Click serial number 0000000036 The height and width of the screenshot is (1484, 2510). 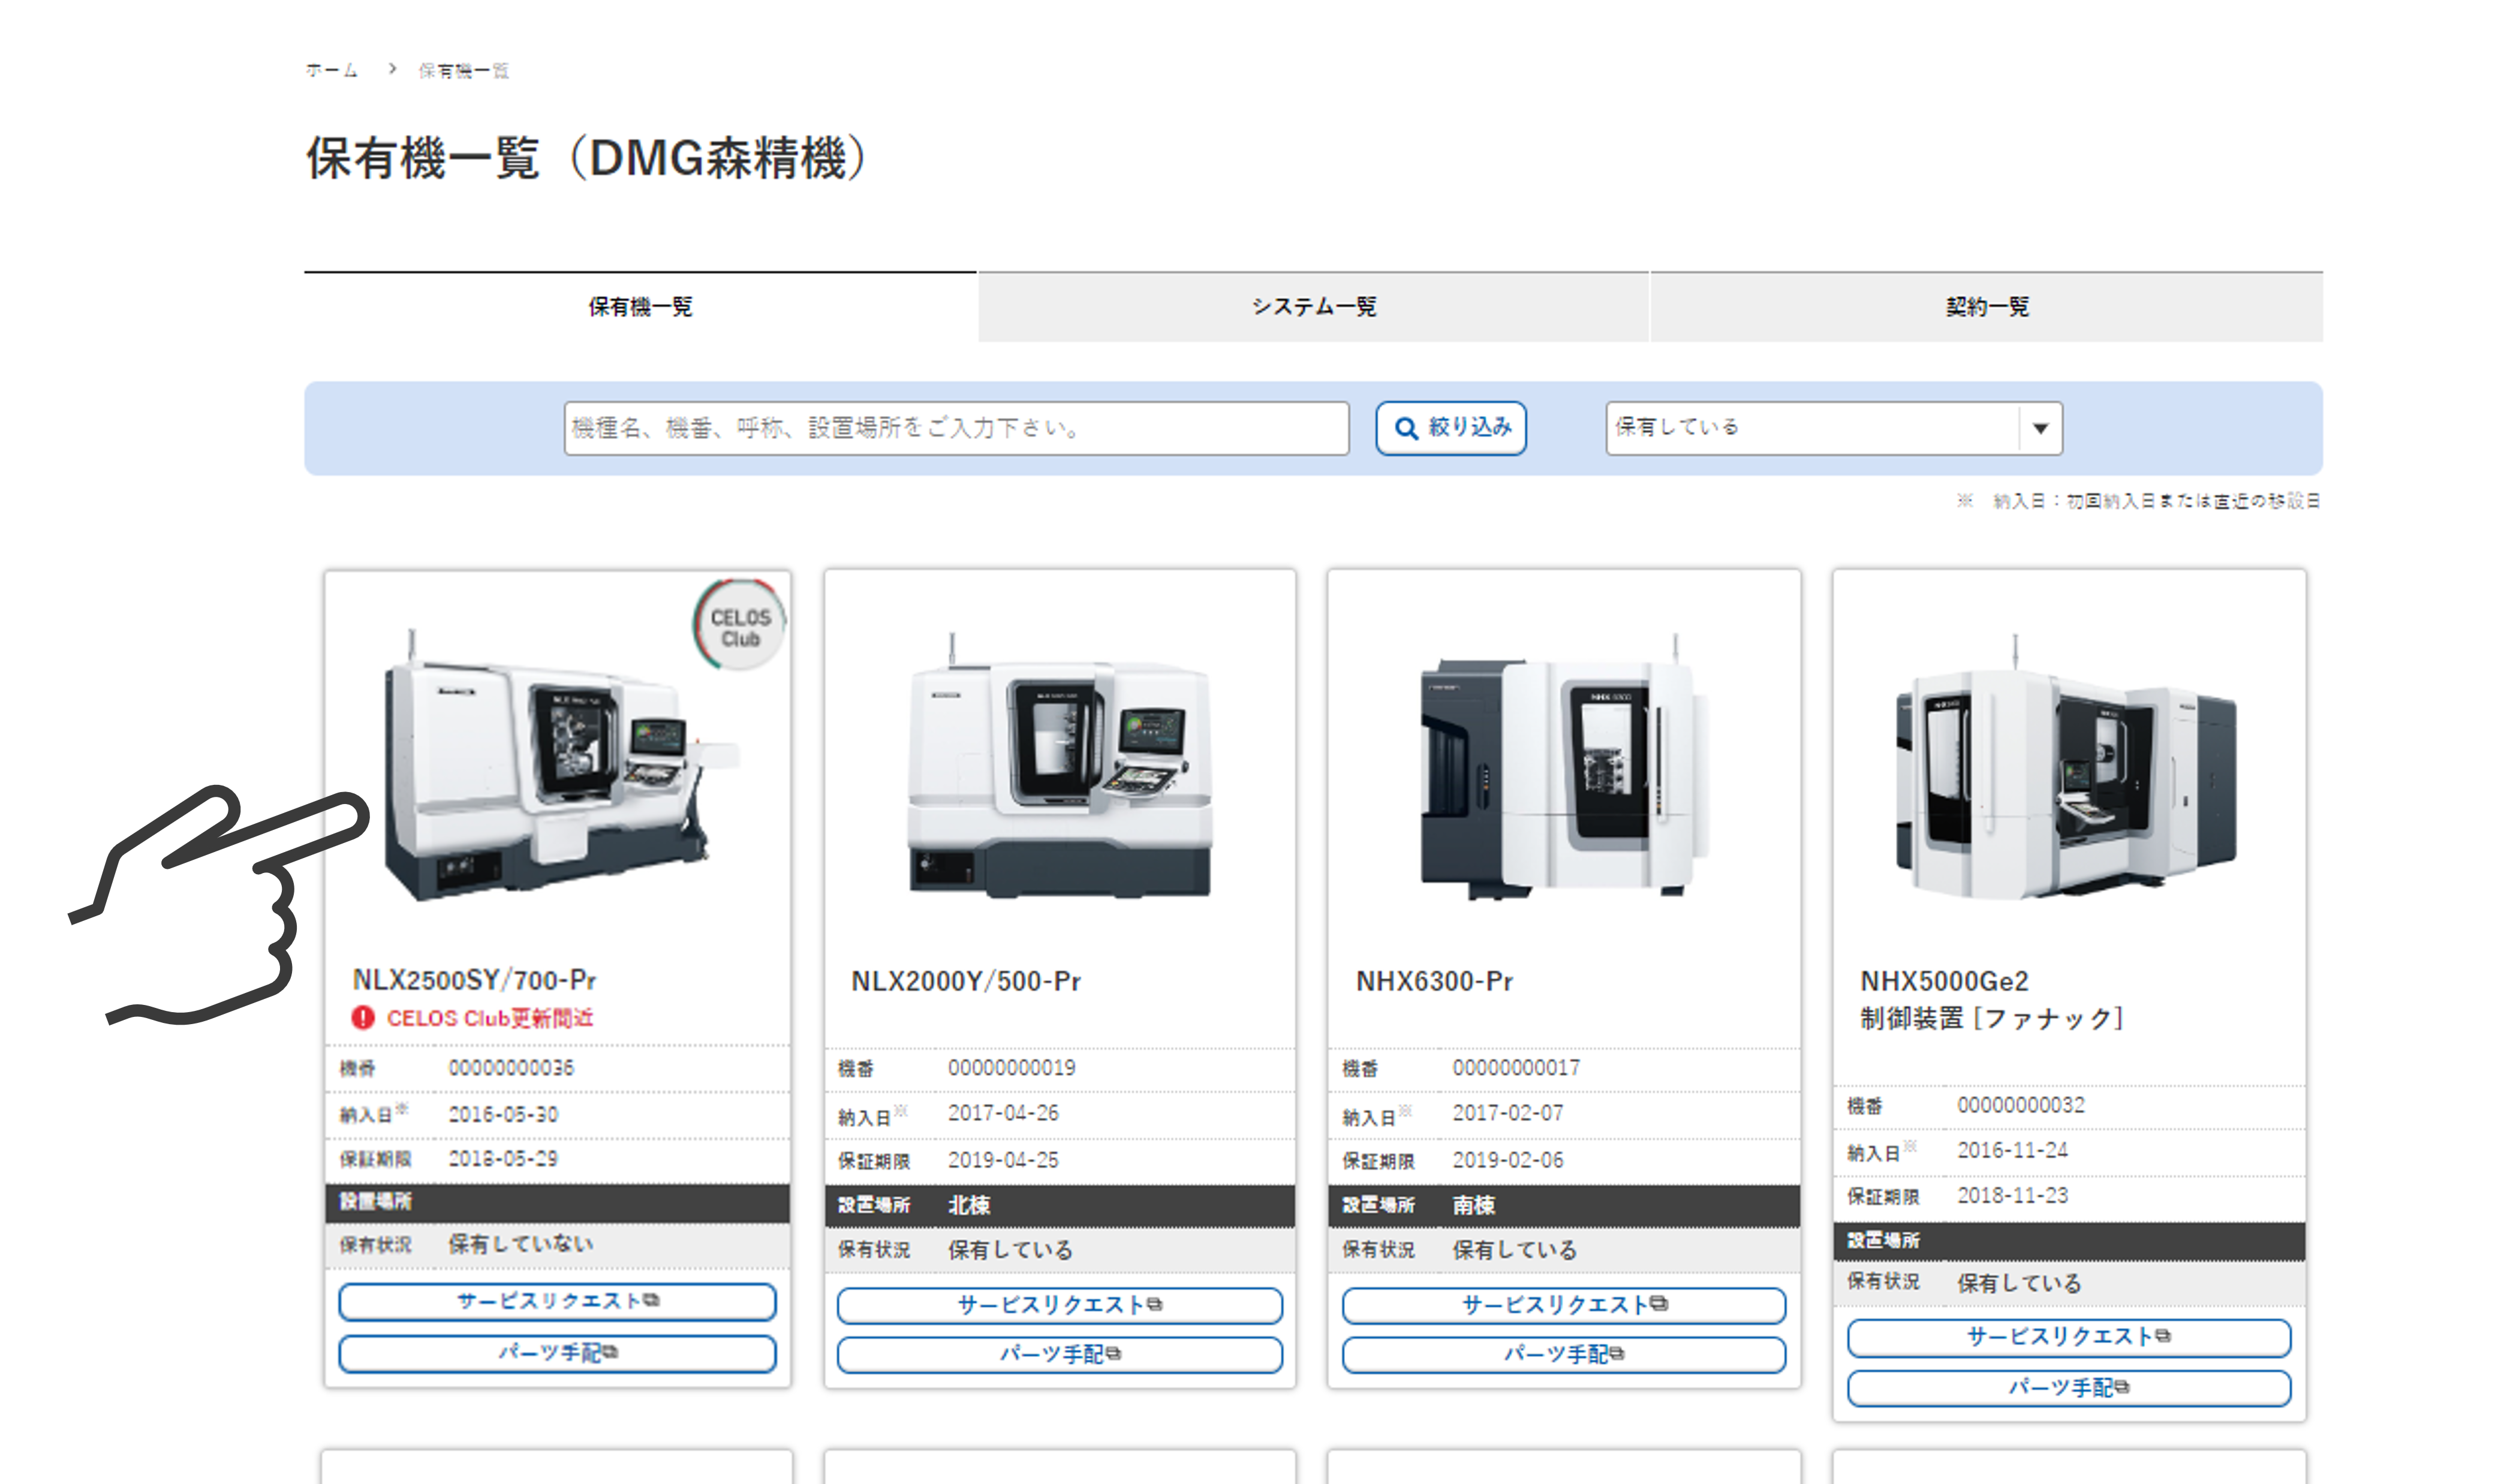511,1068
